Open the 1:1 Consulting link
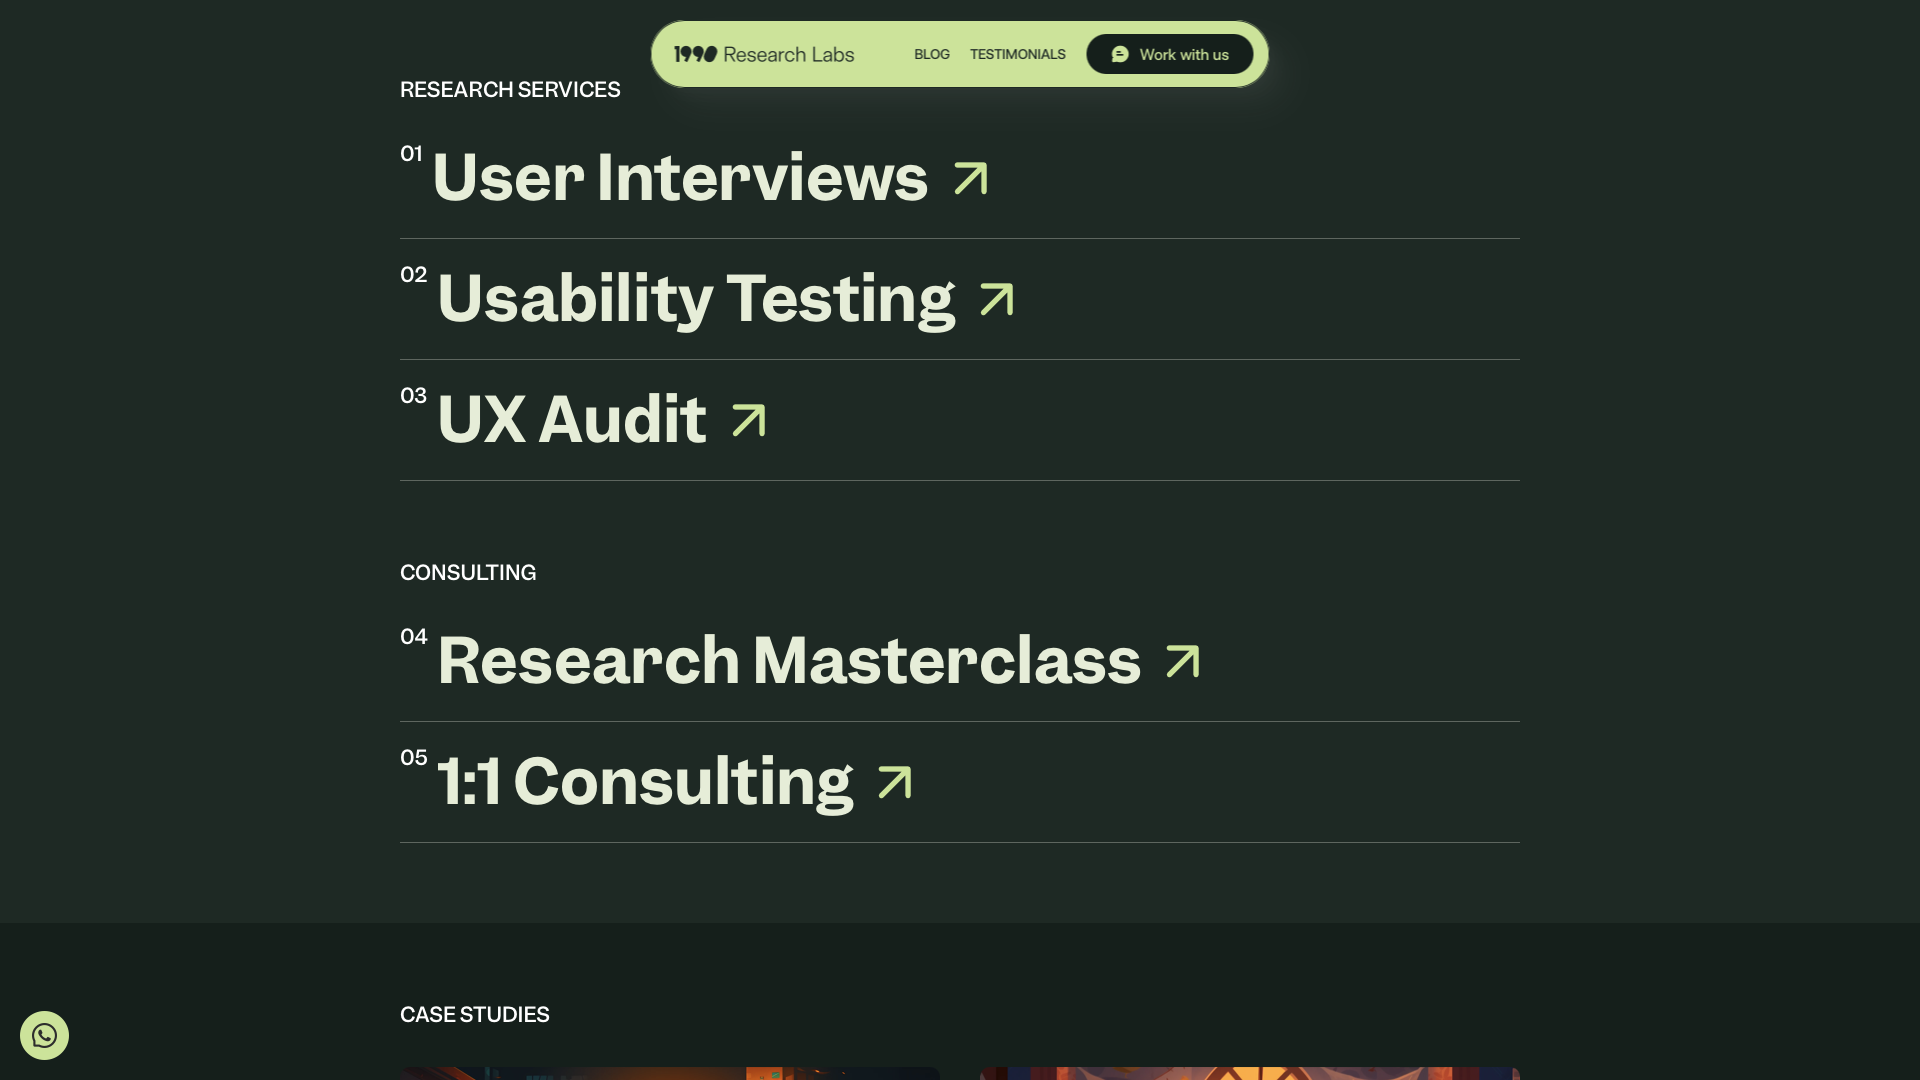The width and height of the screenshot is (1920, 1080). click(645, 782)
